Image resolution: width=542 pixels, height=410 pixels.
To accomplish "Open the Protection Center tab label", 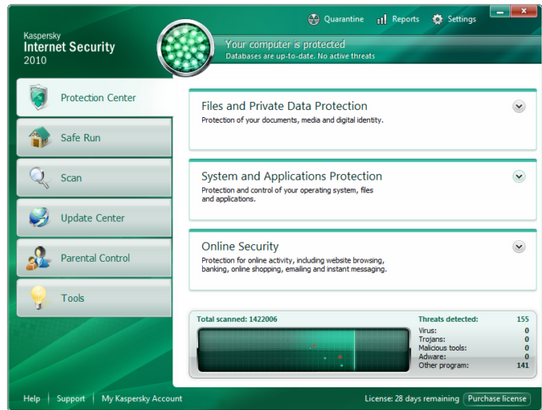I will point(98,98).
